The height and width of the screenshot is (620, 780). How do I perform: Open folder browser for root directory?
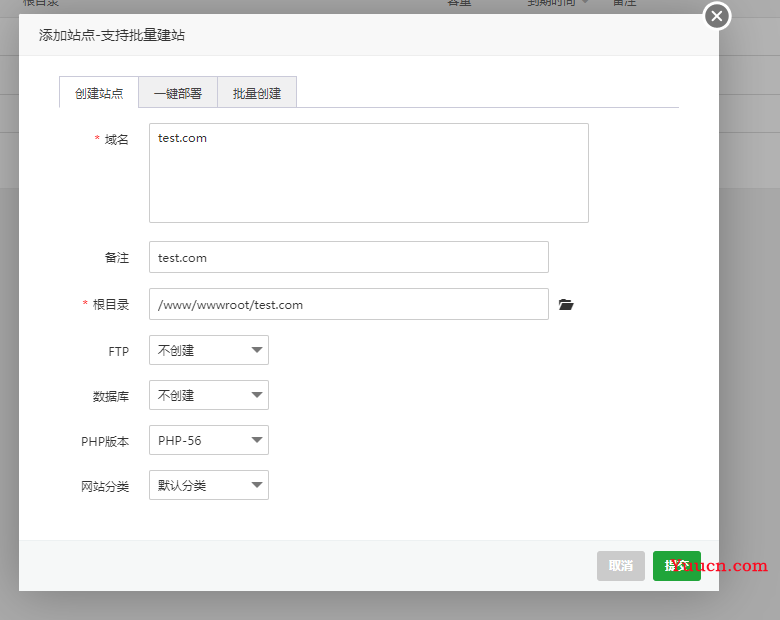566,305
